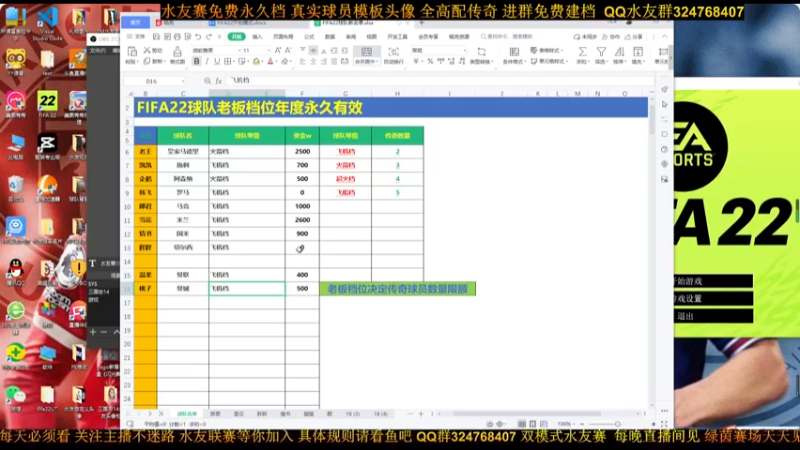The height and width of the screenshot is (450, 800).
Task: Switch to the Insert ribbon tab
Action: click(x=257, y=37)
